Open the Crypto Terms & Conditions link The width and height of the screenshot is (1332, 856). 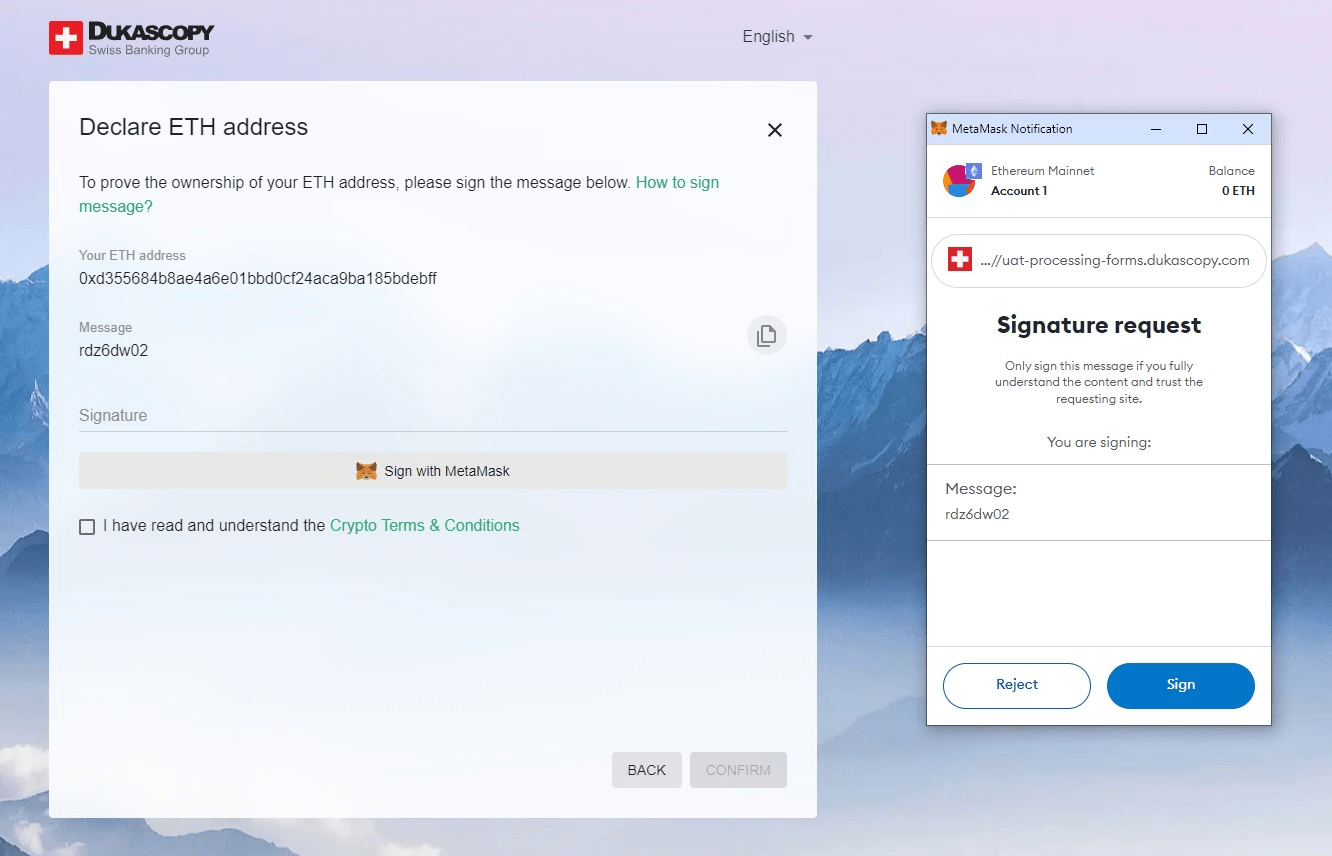[x=425, y=526]
